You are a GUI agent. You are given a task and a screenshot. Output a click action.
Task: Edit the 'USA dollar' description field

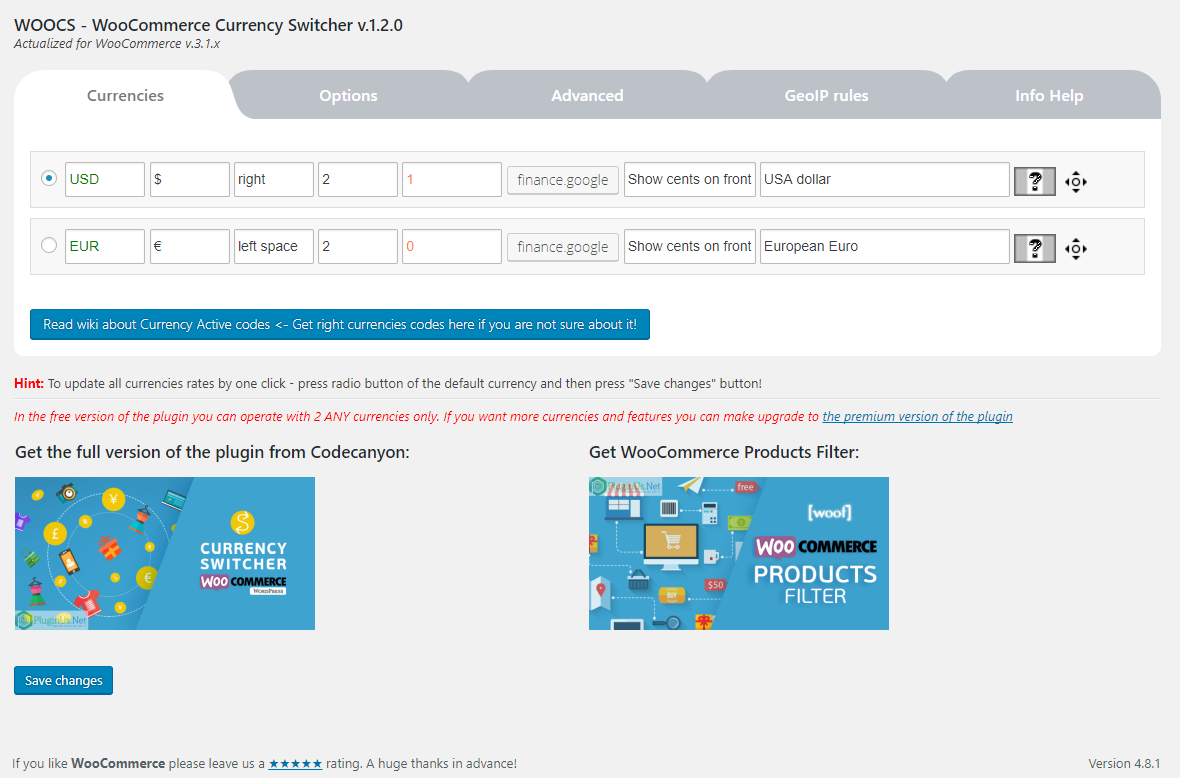[x=884, y=179]
